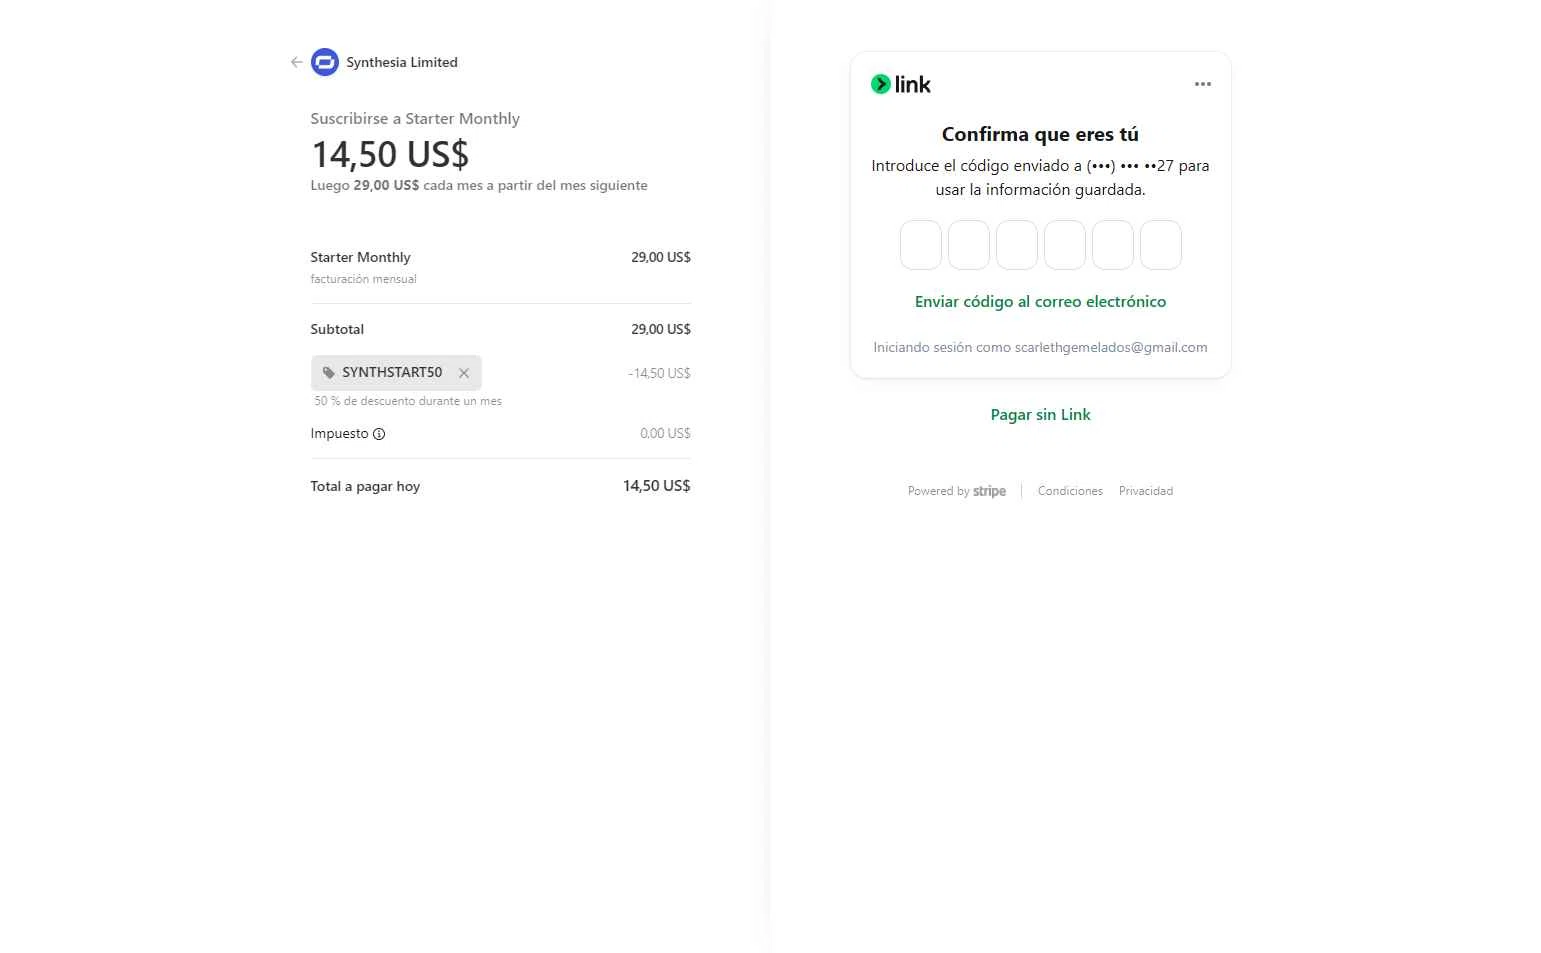Click the green Link logo
The image size is (1541, 953).
click(x=901, y=85)
